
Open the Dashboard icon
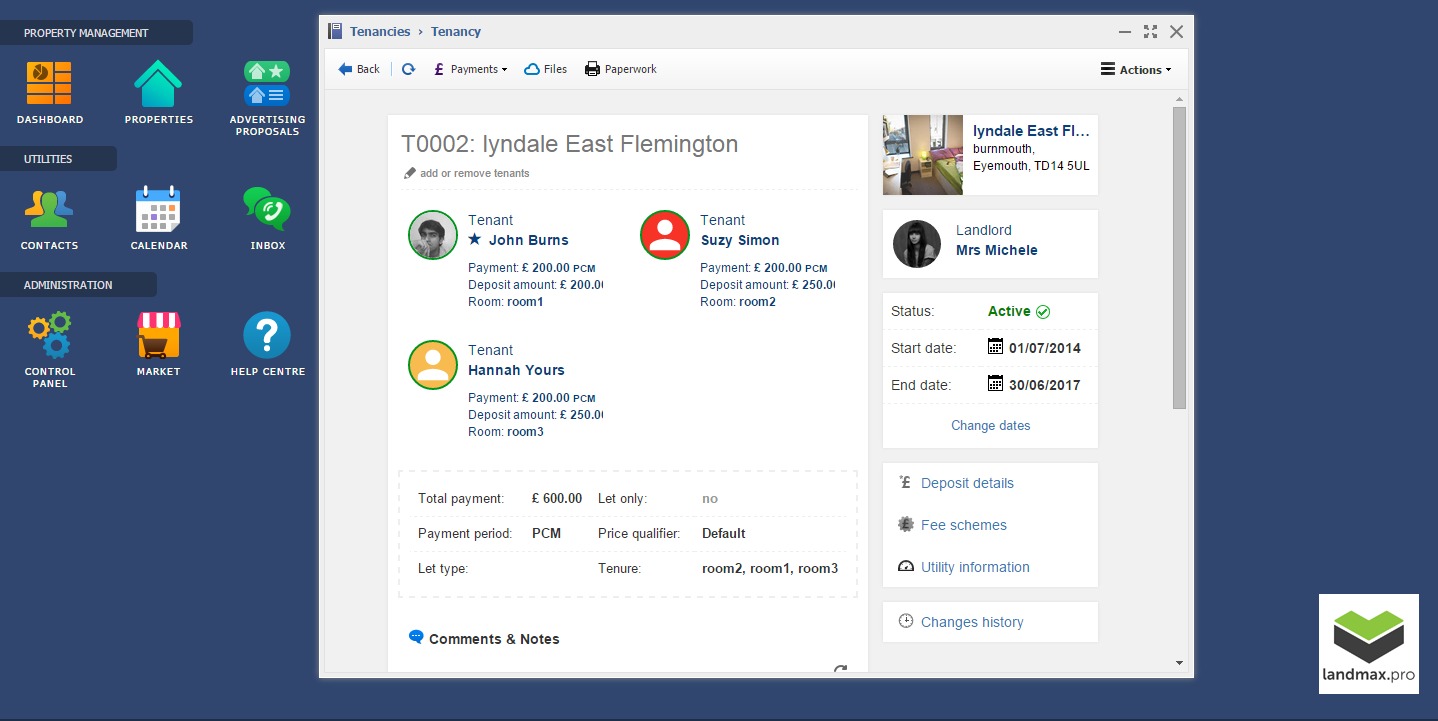(x=49, y=84)
